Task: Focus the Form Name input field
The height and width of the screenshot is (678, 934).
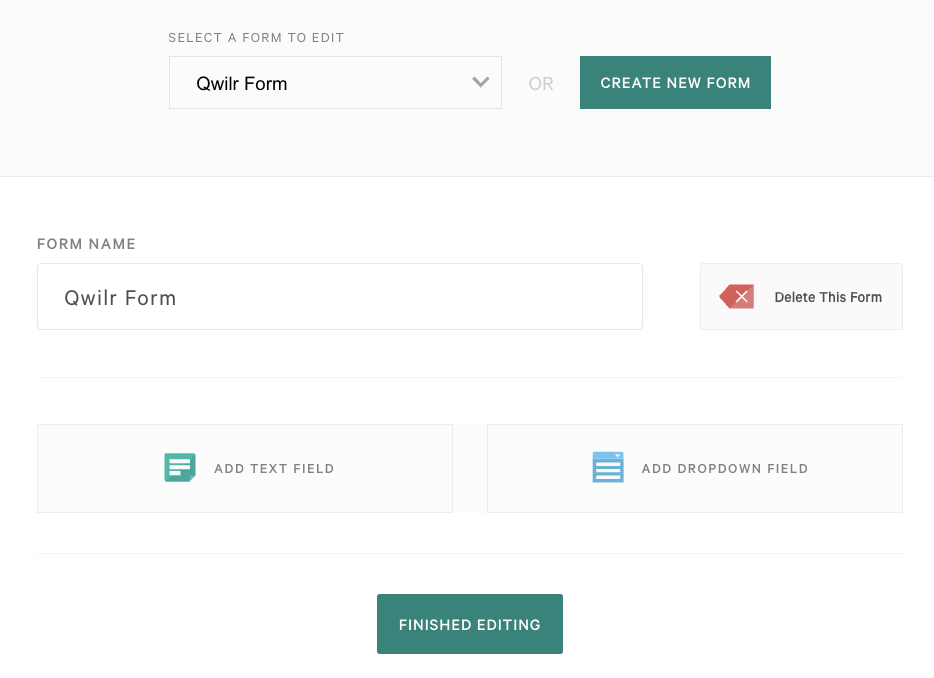Action: coord(340,297)
